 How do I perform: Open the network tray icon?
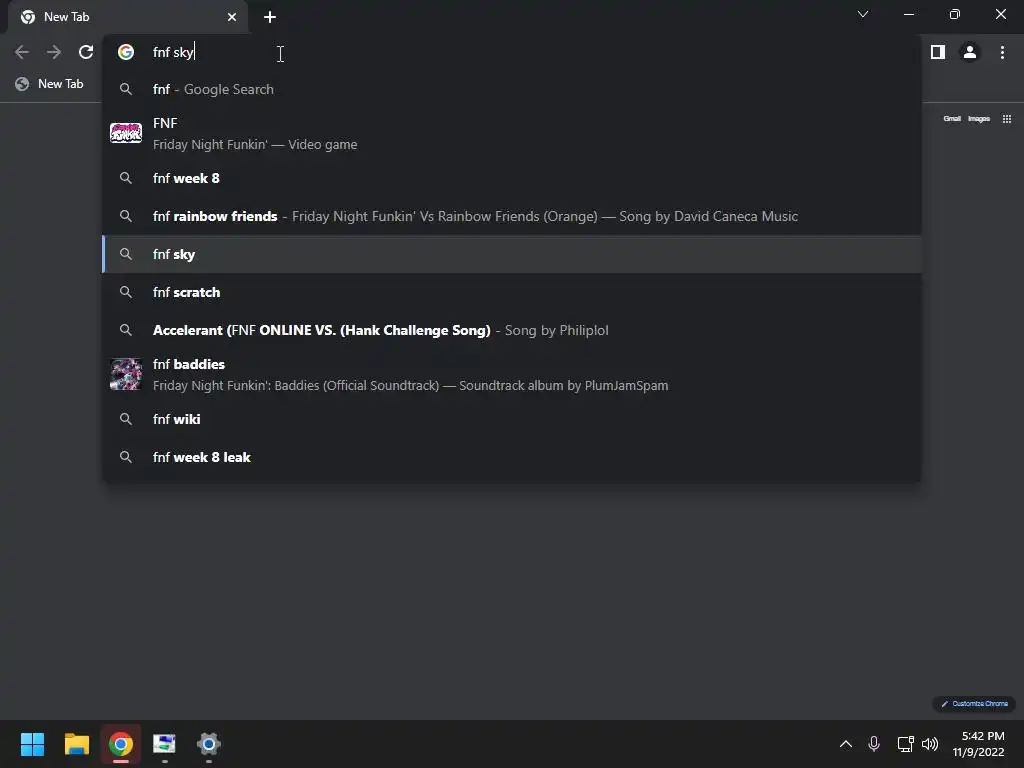[905, 744]
